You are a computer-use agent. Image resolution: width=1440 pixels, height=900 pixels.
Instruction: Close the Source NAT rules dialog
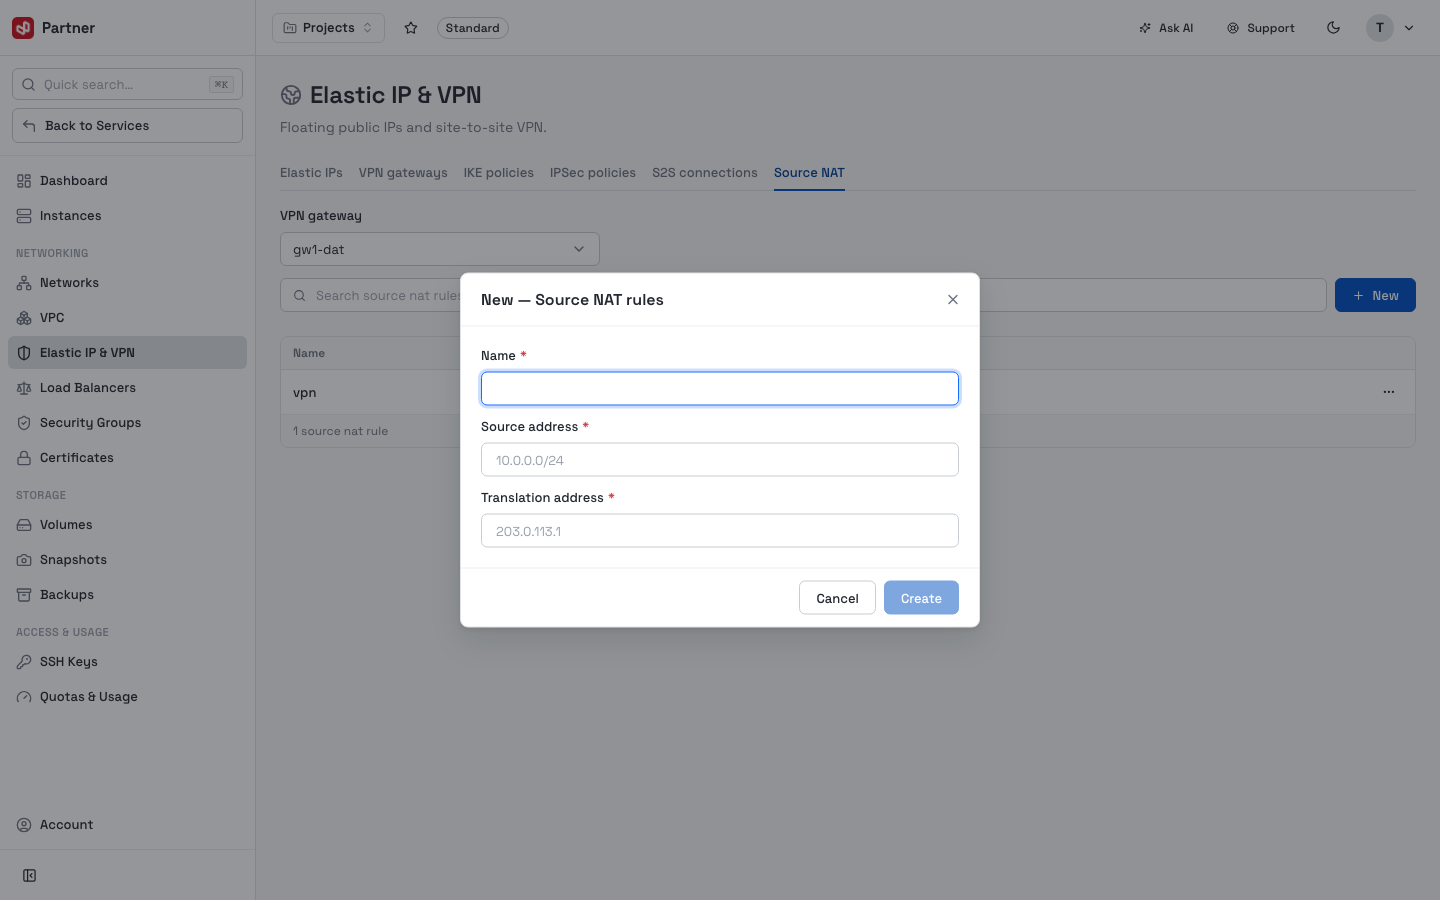(x=953, y=300)
